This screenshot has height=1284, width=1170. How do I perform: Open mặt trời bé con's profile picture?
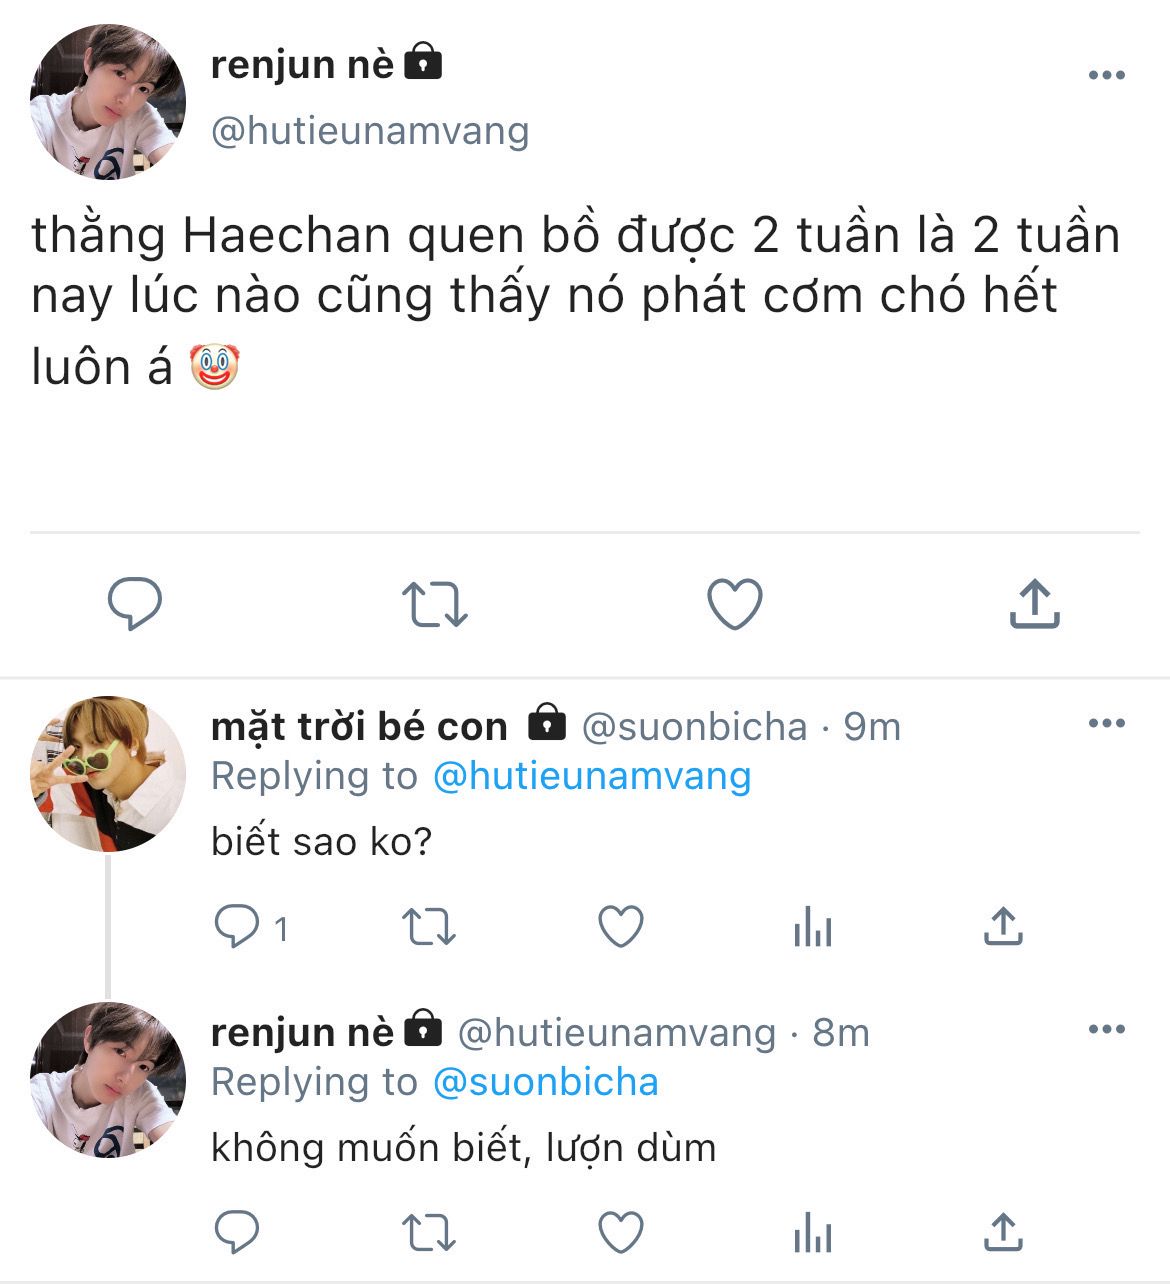pos(108,774)
